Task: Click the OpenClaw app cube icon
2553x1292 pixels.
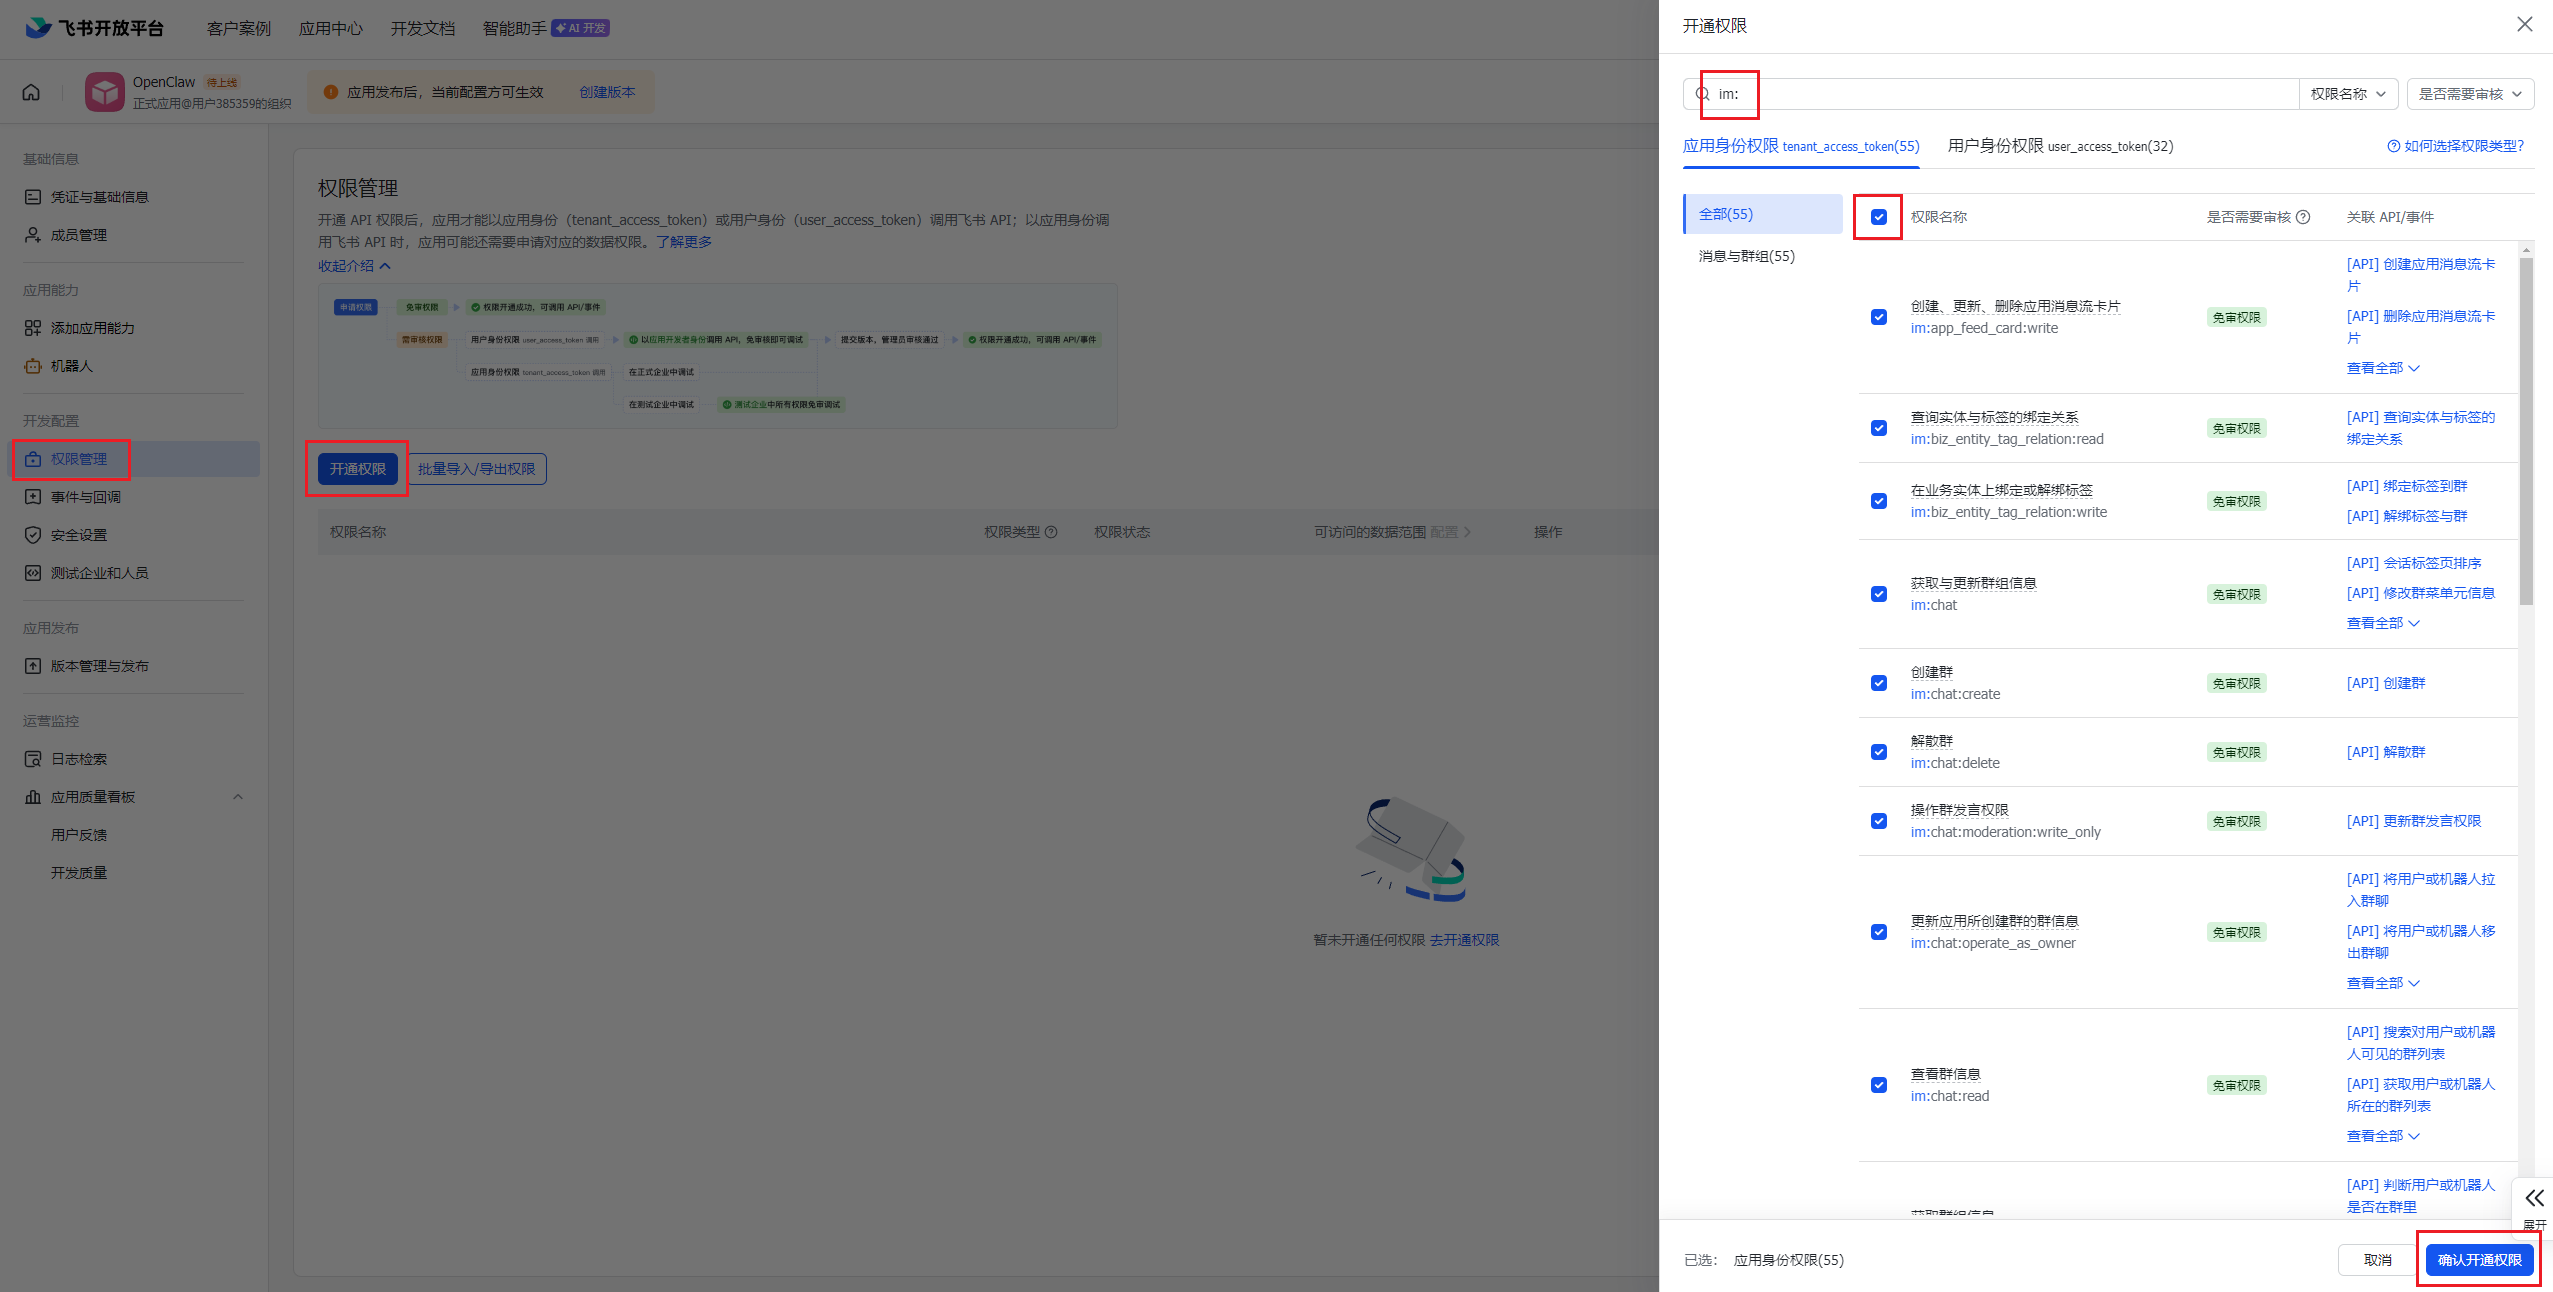Action: click(104, 92)
